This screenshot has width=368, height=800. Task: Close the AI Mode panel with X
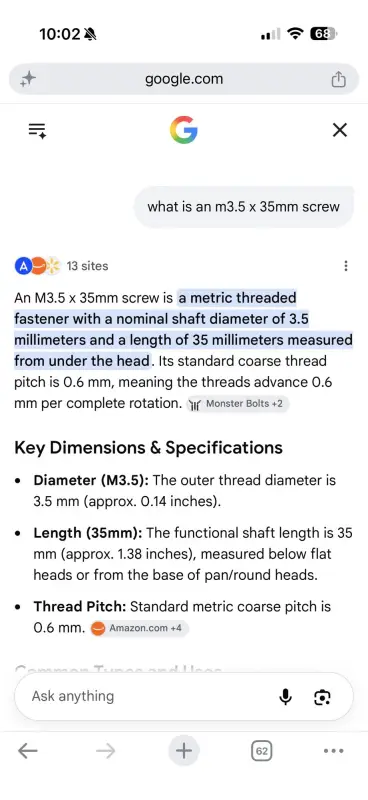tap(339, 130)
